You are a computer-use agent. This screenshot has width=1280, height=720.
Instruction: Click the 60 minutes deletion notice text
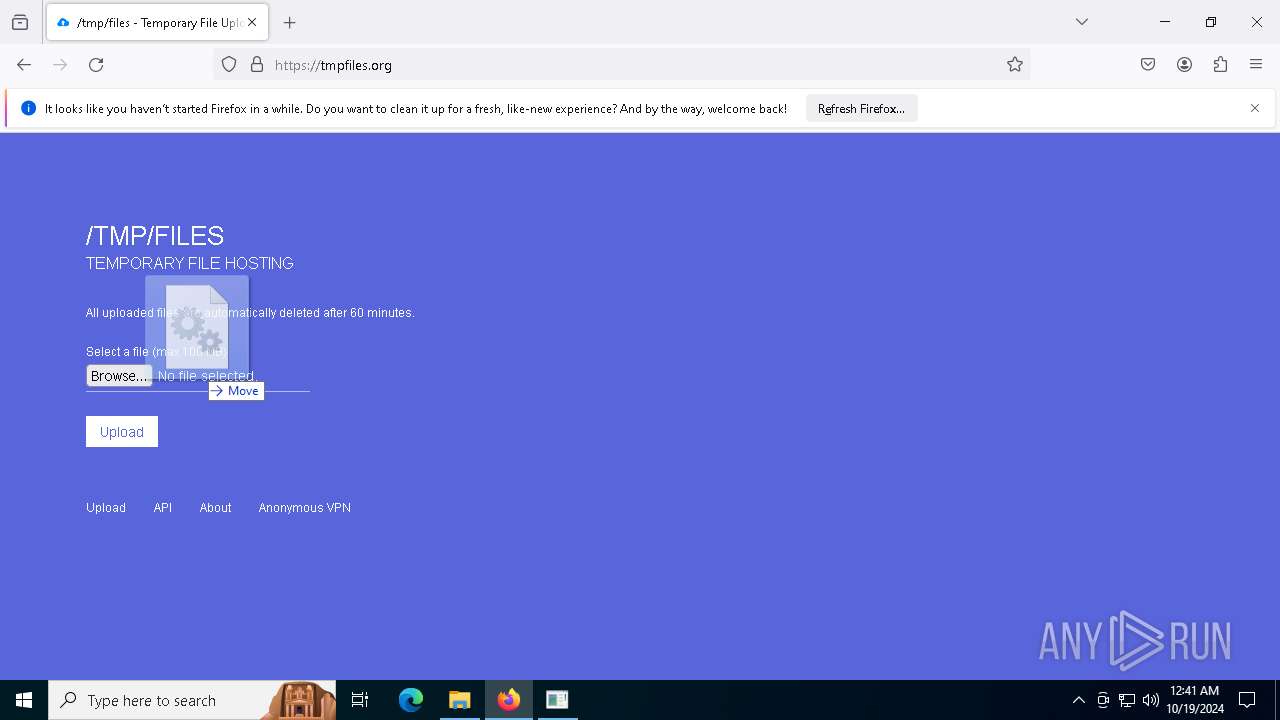pos(250,313)
